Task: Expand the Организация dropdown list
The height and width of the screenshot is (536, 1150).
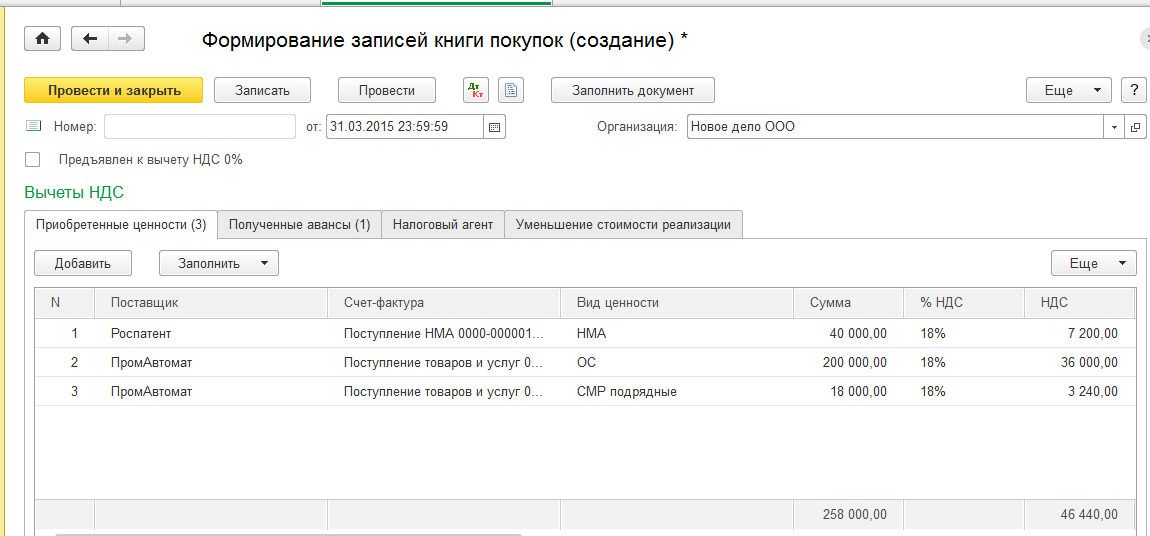Action: [x=1115, y=127]
